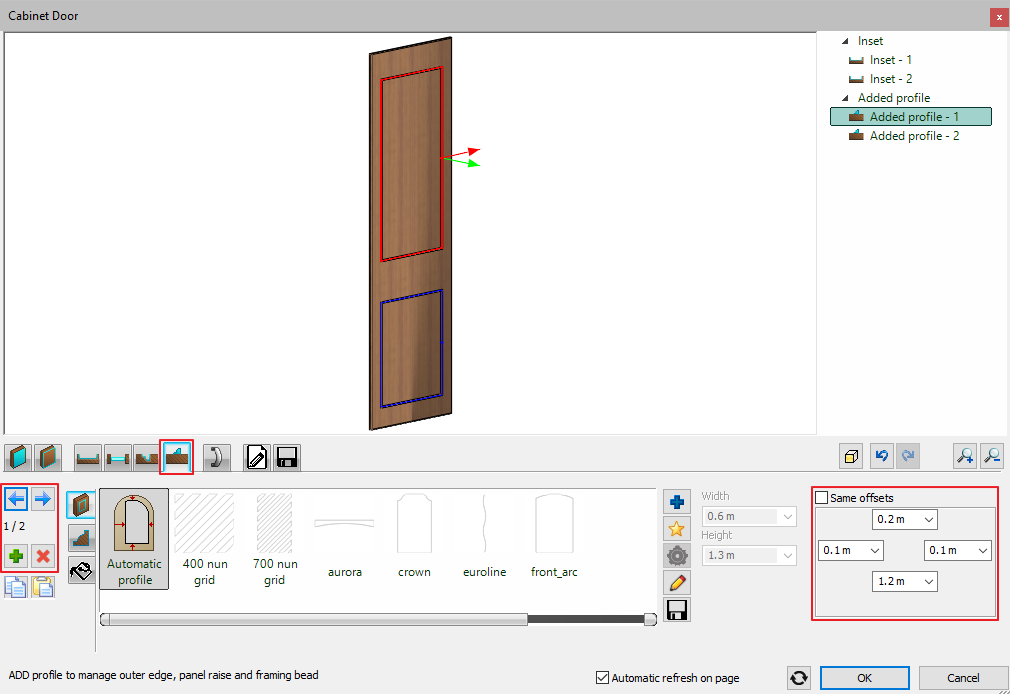Screen dimensions: 1010x694
Task: Click the yellow star favorites icon
Action: point(676,529)
